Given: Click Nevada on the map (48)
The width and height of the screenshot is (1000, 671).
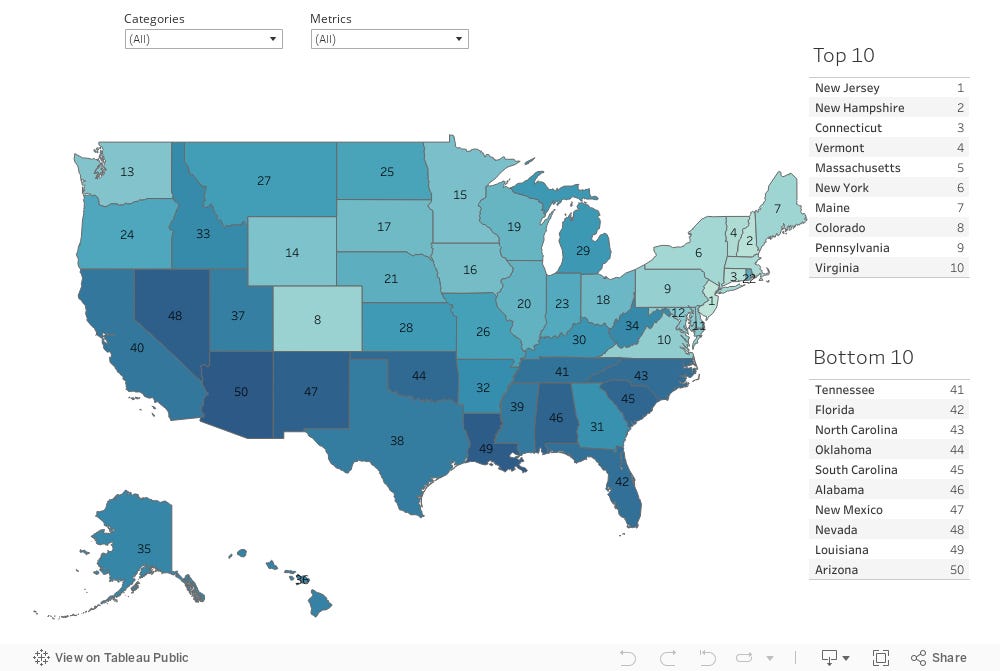Looking at the screenshot, I should click(175, 316).
